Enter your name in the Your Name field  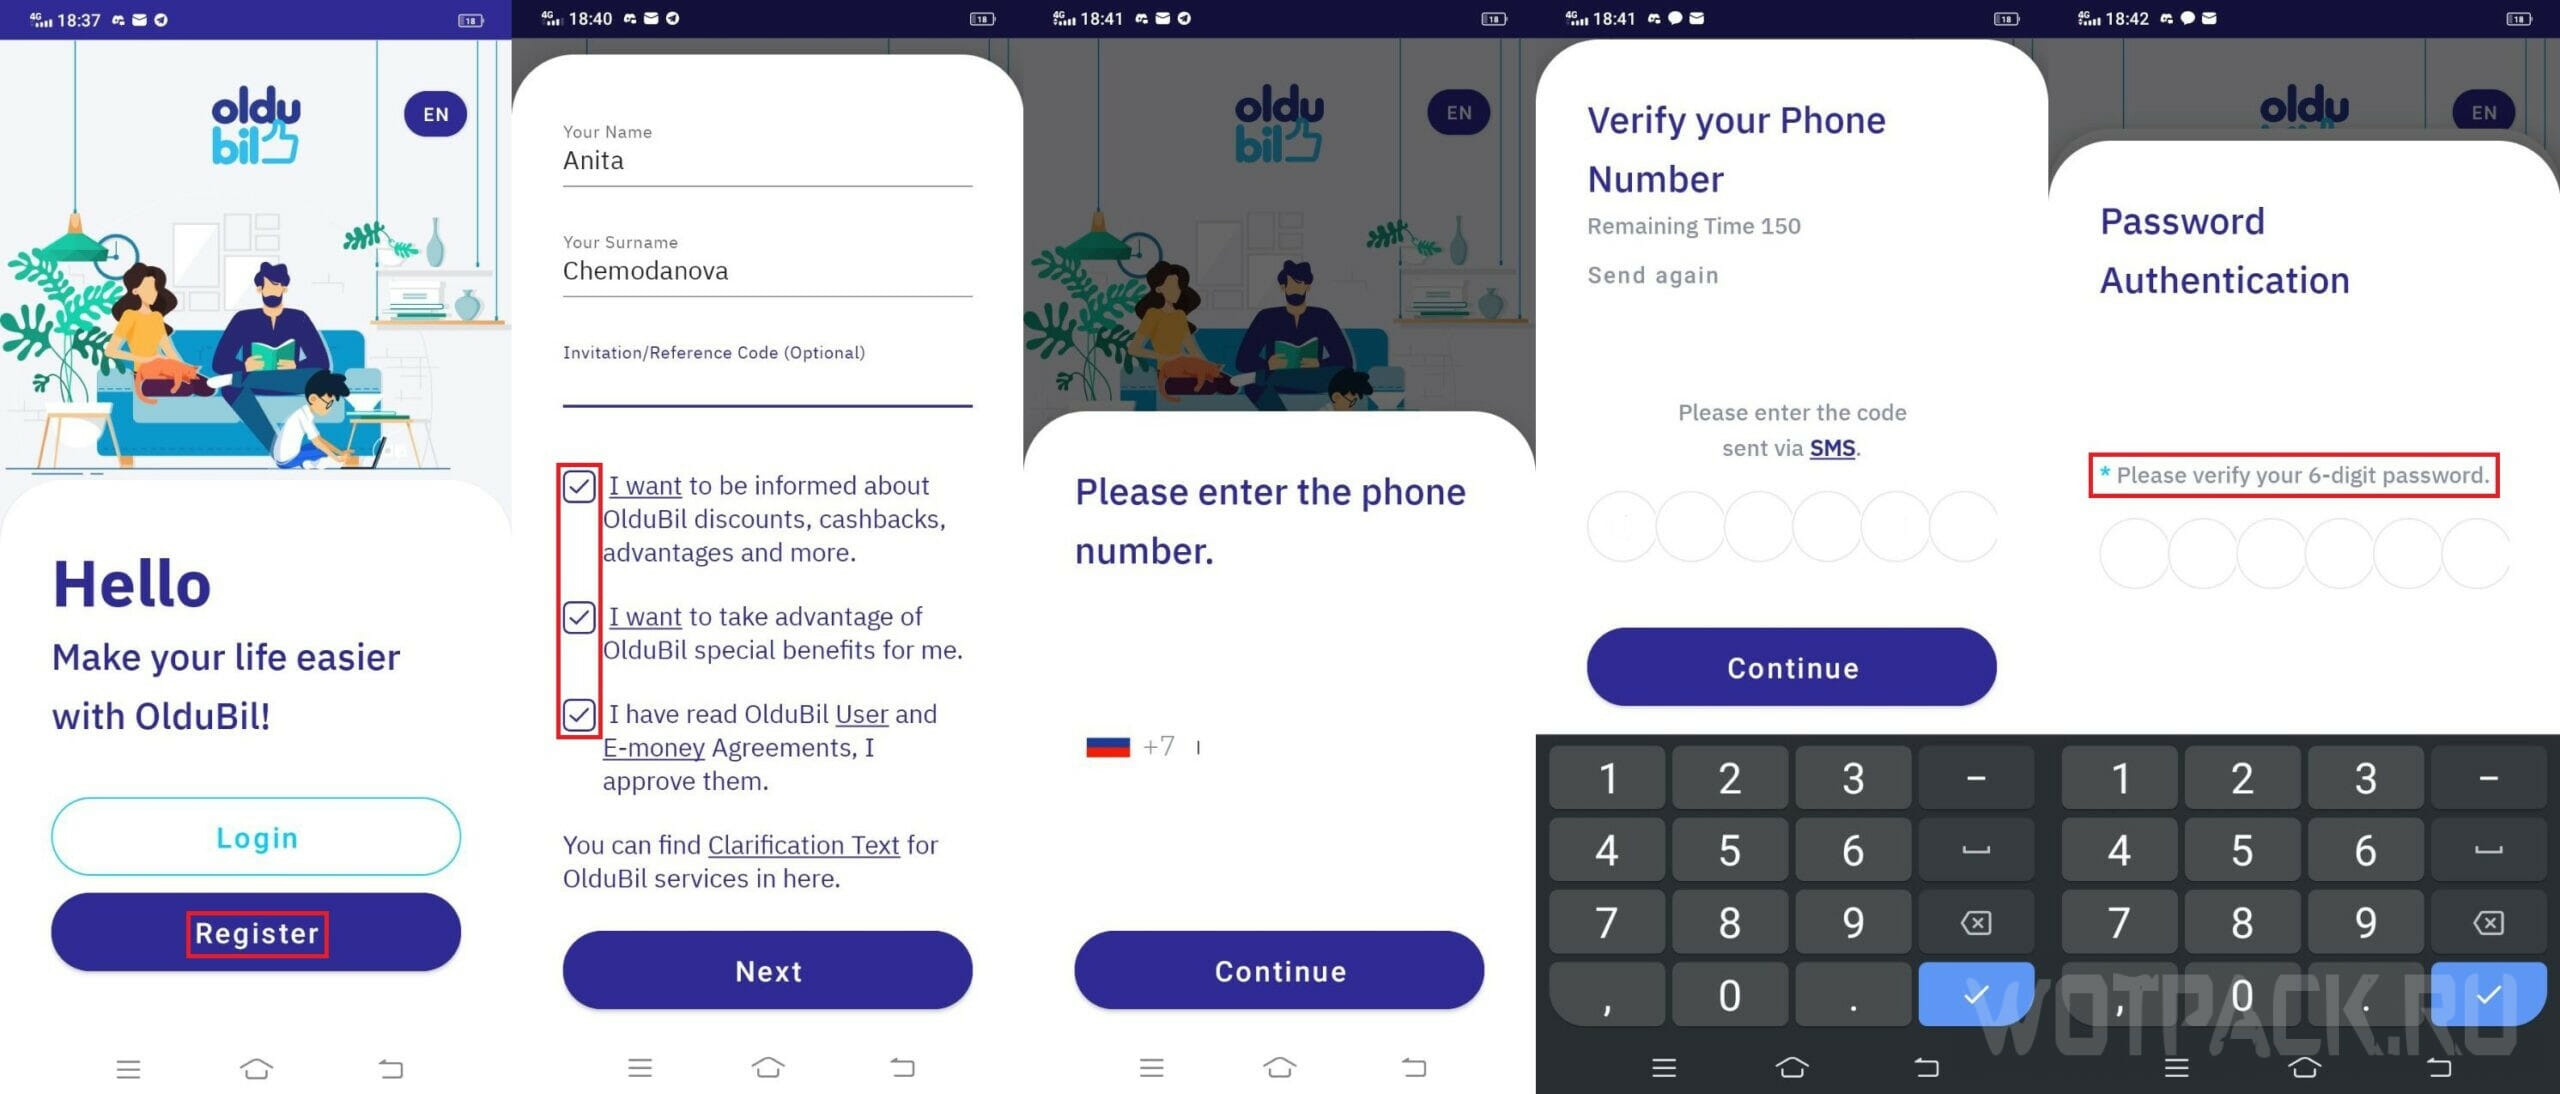pyautogui.click(x=769, y=163)
